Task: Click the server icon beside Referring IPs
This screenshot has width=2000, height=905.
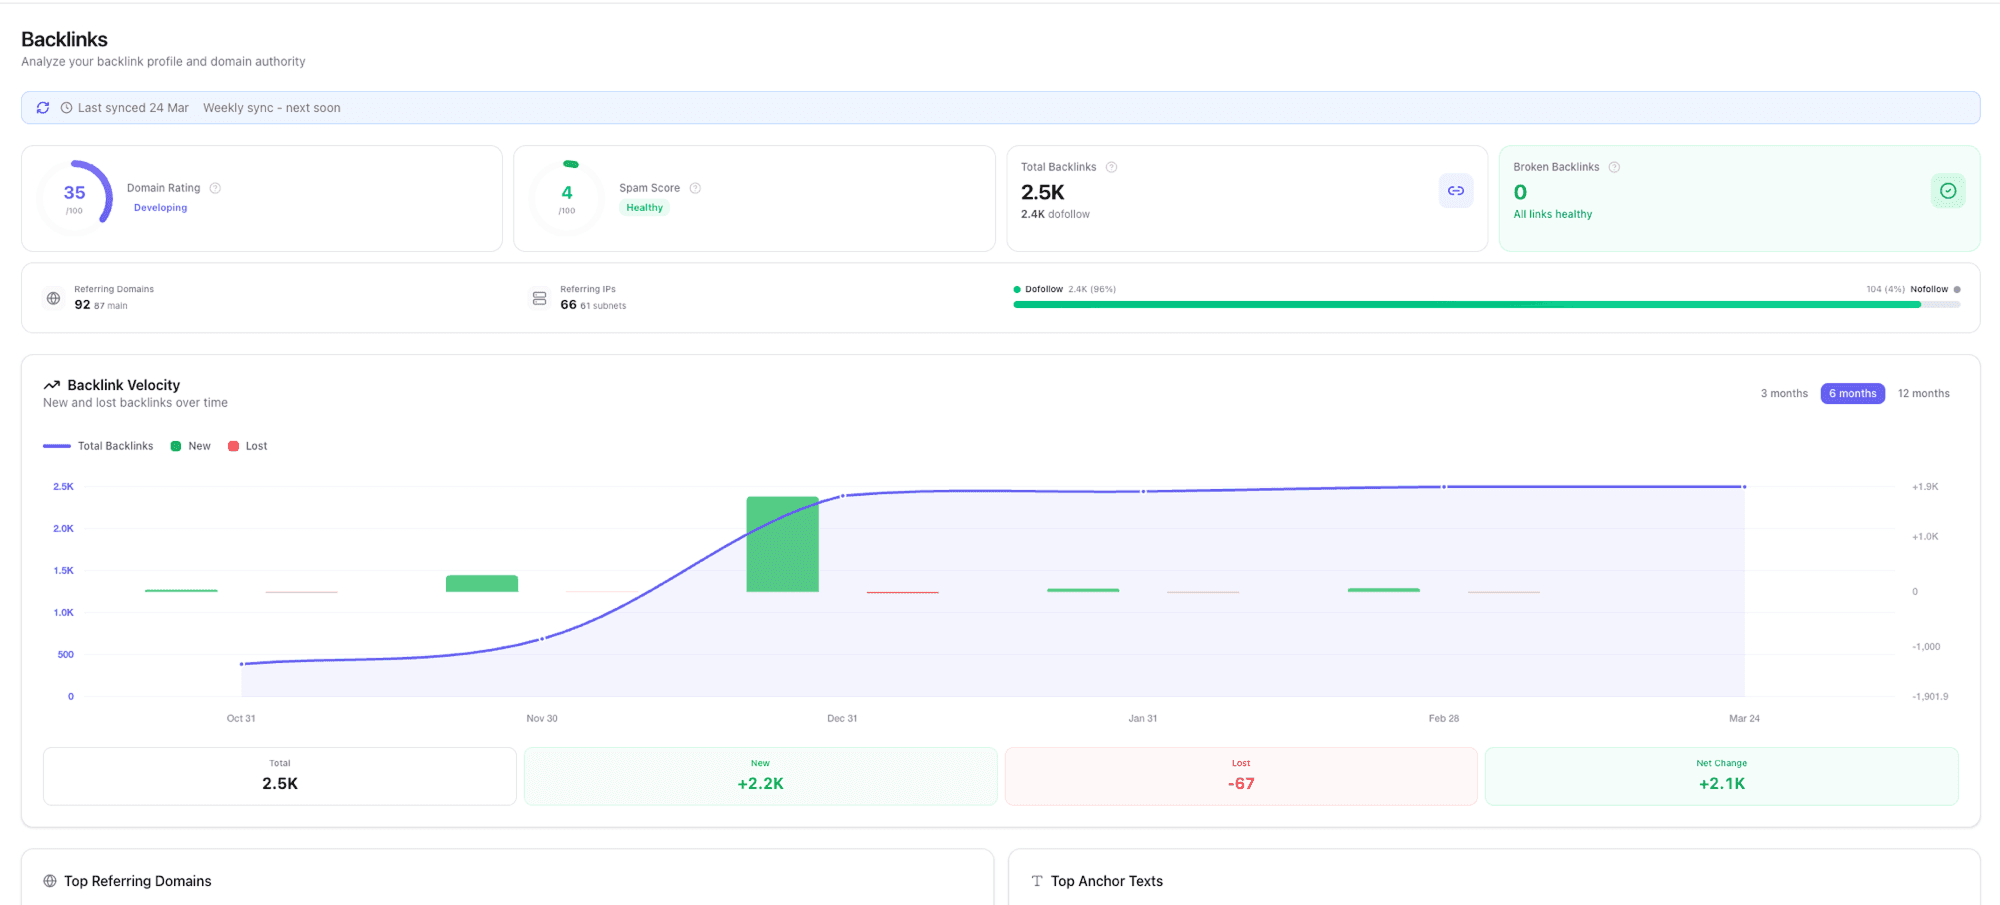Action: pyautogui.click(x=538, y=297)
